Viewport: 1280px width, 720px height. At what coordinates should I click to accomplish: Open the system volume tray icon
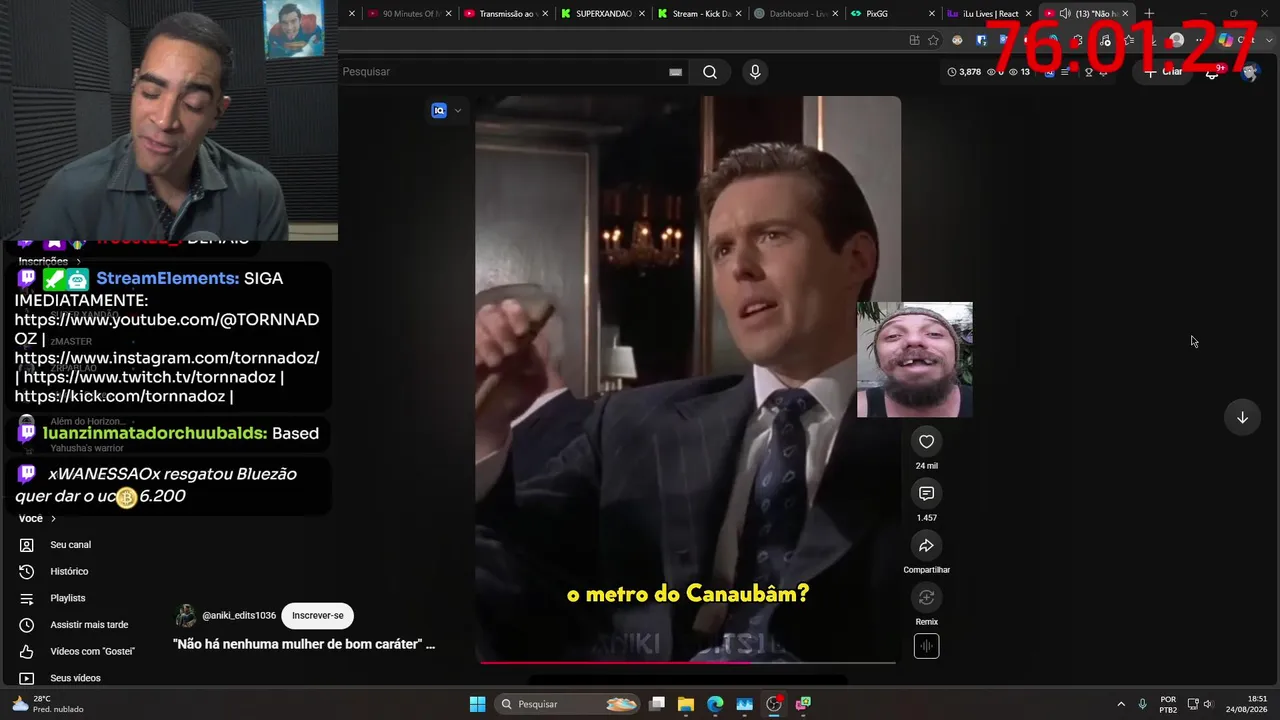pyautogui.click(x=1208, y=704)
